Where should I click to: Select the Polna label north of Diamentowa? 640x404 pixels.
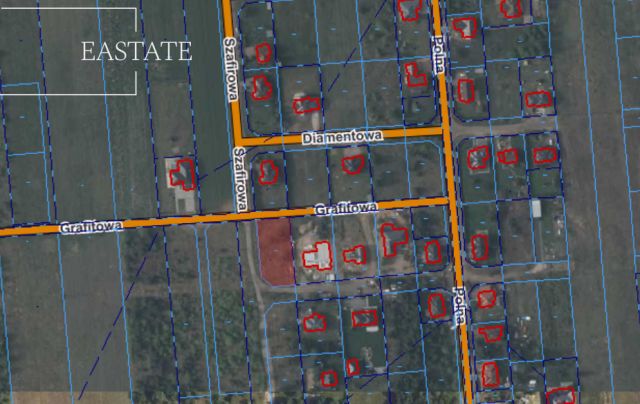coord(438,55)
